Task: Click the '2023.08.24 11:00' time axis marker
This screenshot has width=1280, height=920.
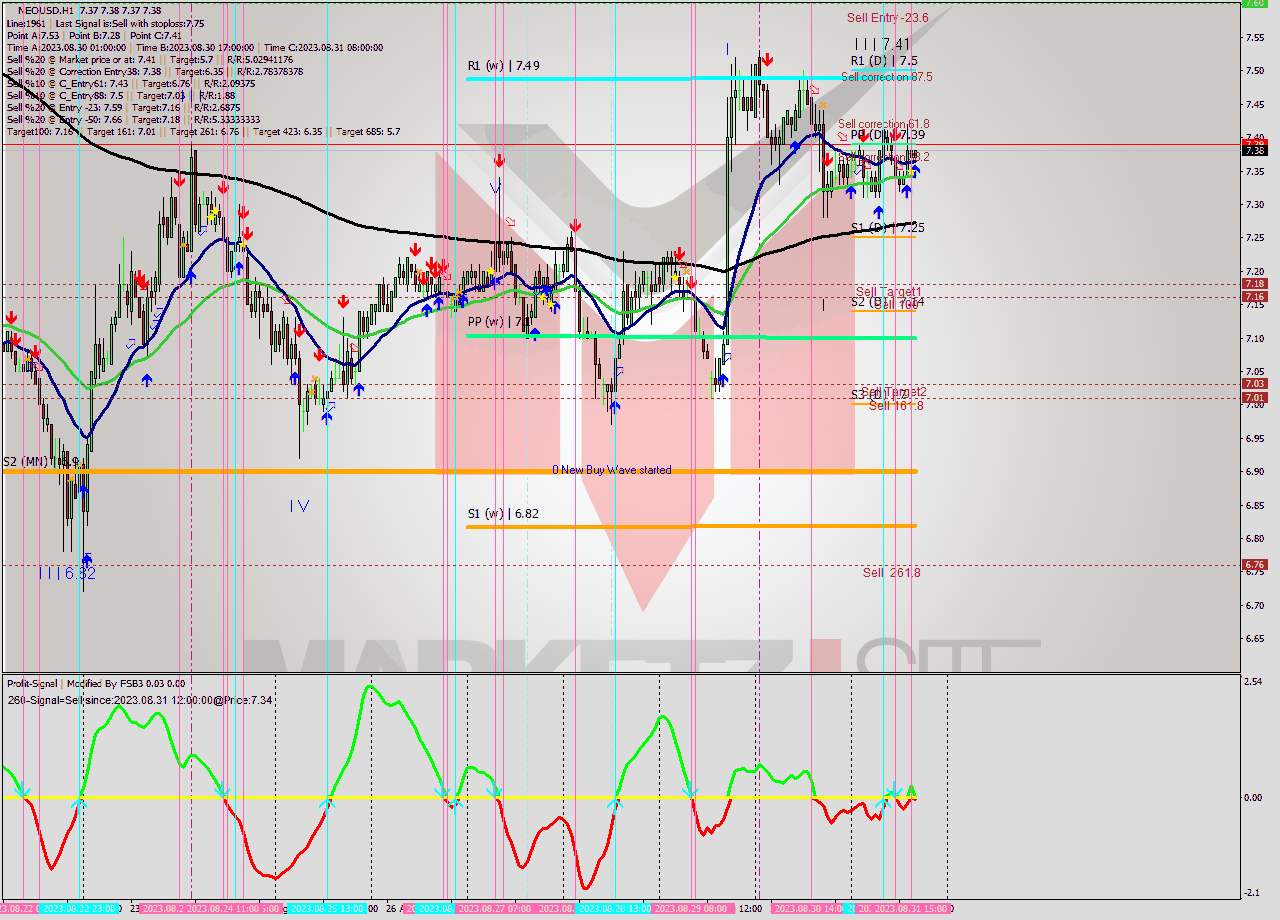Action: pos(223,909)
